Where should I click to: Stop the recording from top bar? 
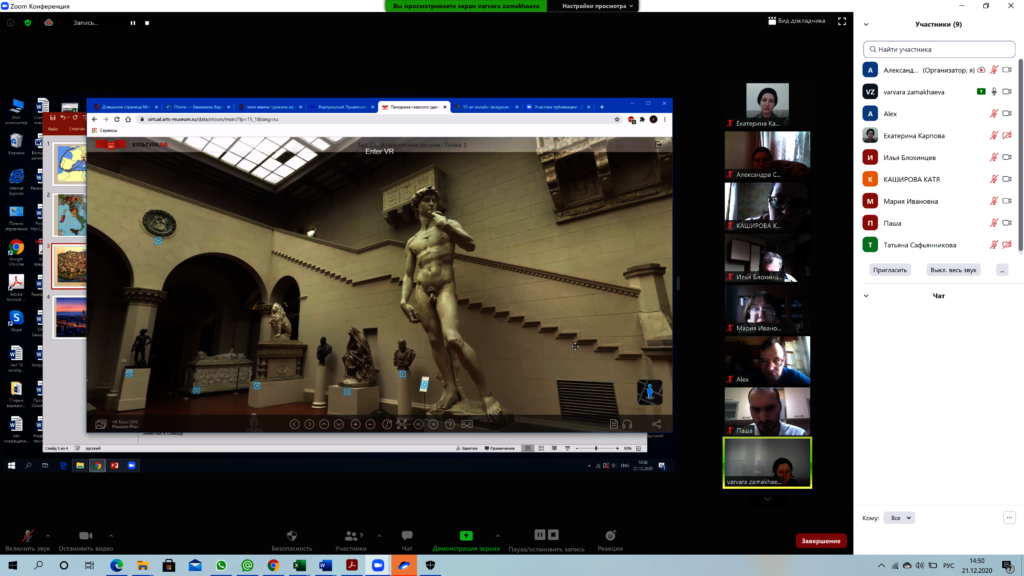(147, 23)
